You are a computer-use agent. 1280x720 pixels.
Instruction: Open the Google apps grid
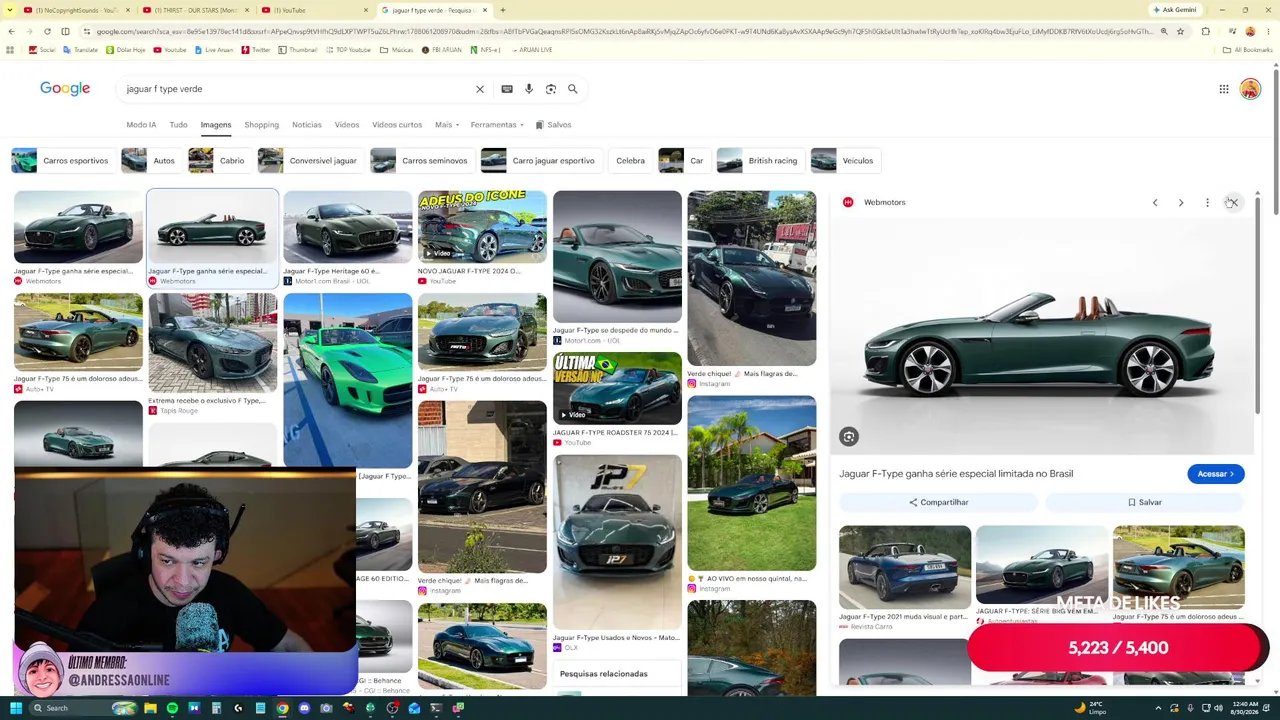(x=1224, y=89)
